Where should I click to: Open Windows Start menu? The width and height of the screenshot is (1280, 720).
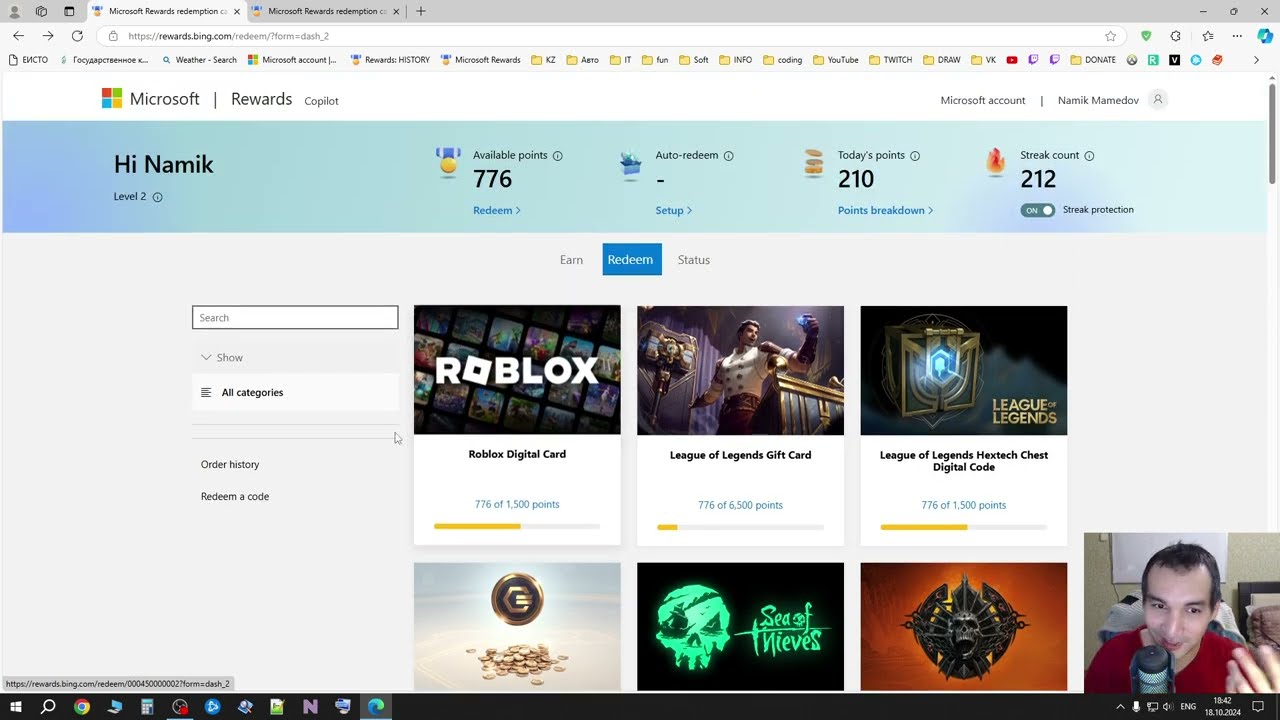point(15,707)
